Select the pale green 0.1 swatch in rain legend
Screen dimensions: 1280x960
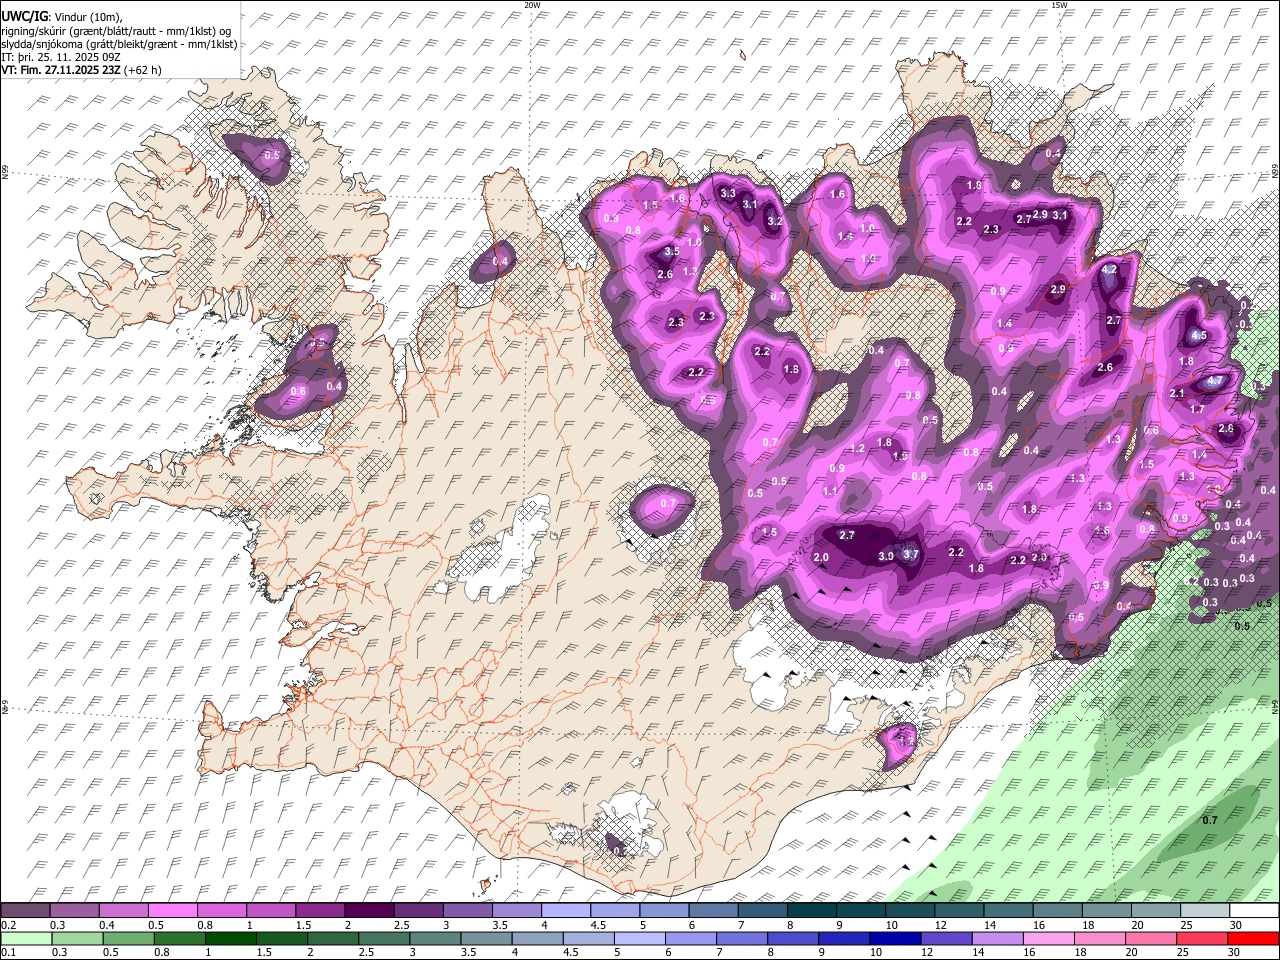tap(25, 938)
